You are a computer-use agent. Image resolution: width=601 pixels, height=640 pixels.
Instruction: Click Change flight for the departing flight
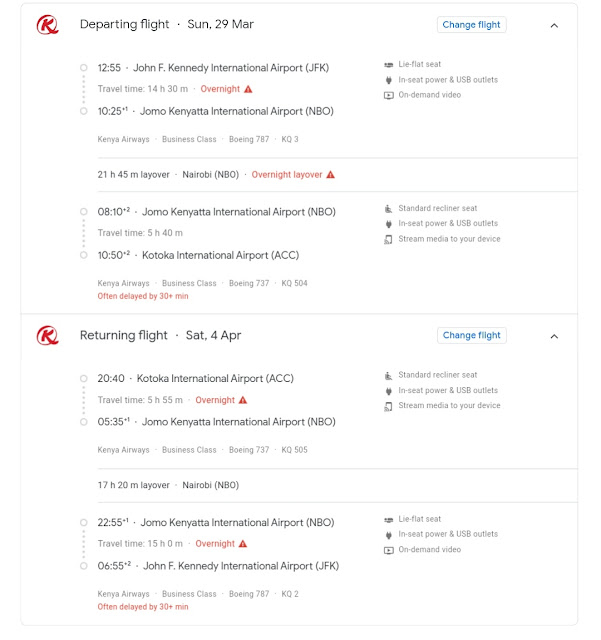point(472,25)
